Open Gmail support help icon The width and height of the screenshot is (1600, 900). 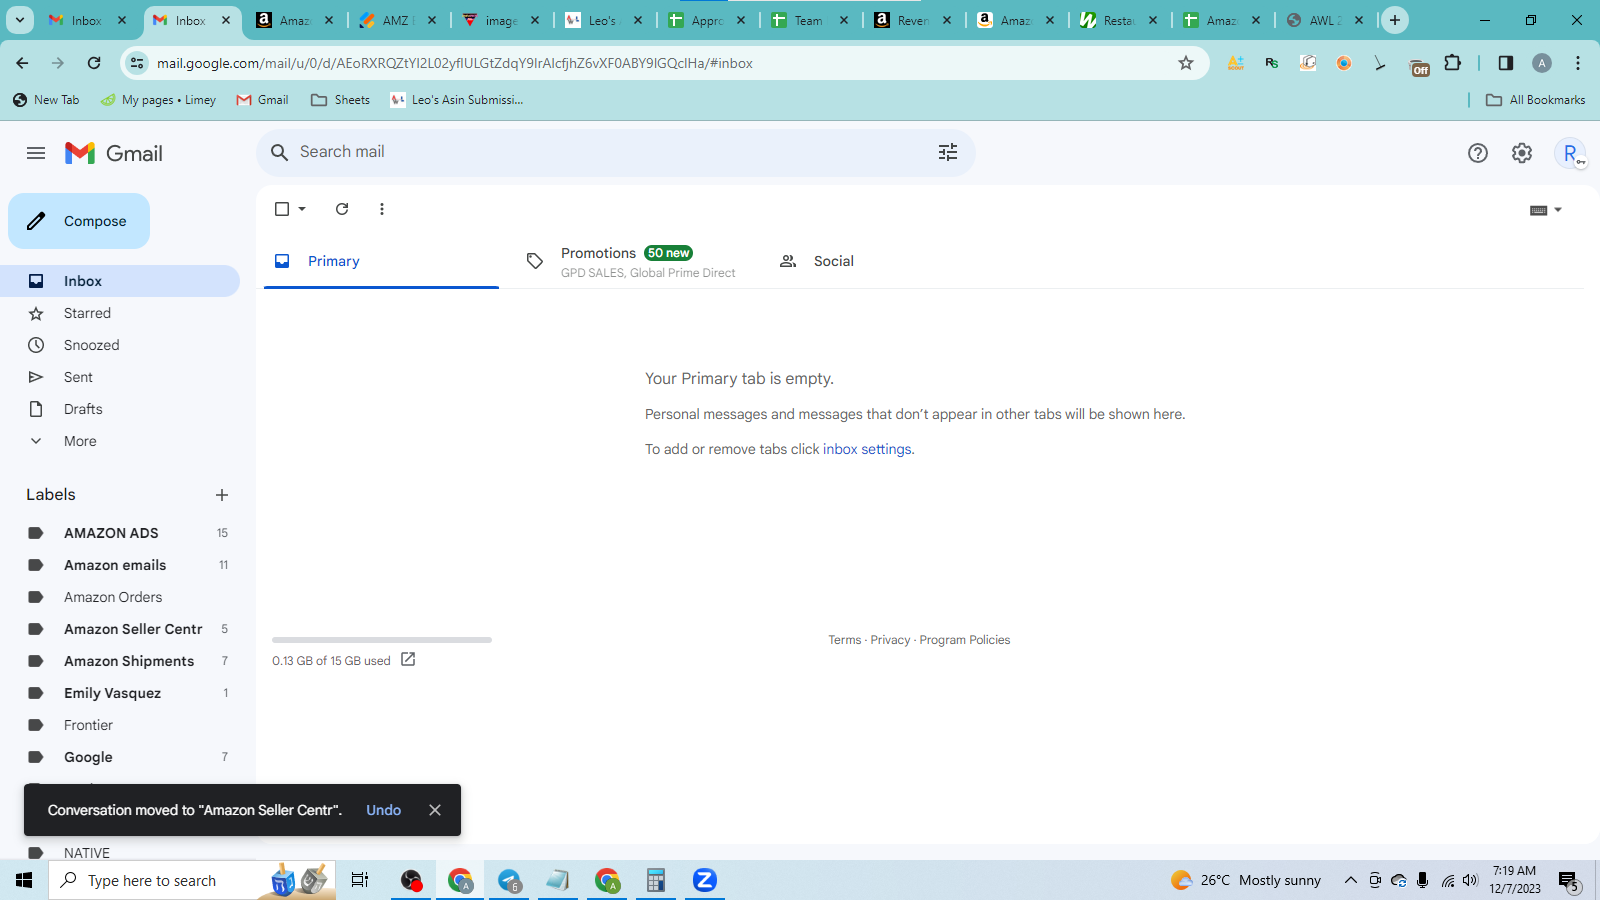1478,153
